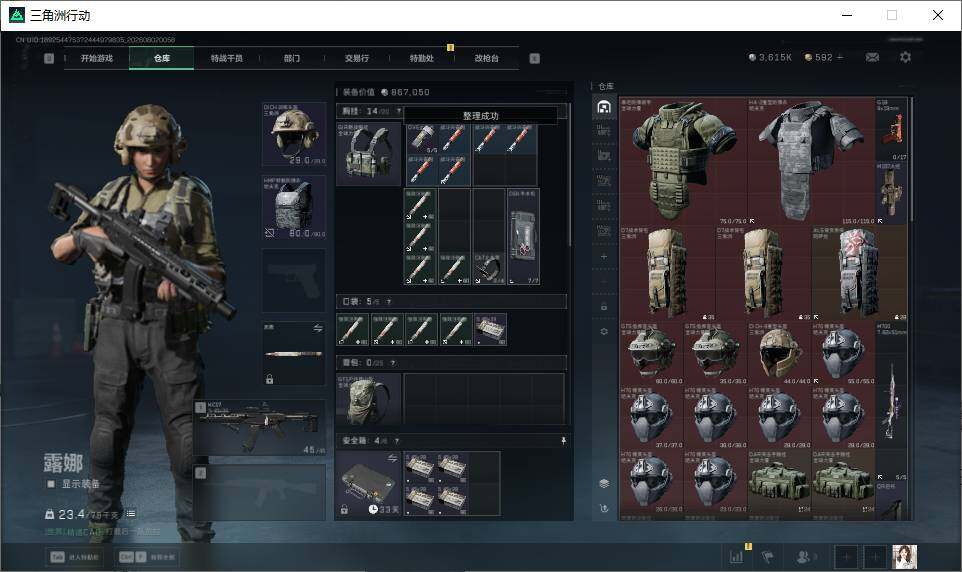Screen dimensions: 962x572
Task: Click the plus icon beside 592 currency
Action: 840,57
